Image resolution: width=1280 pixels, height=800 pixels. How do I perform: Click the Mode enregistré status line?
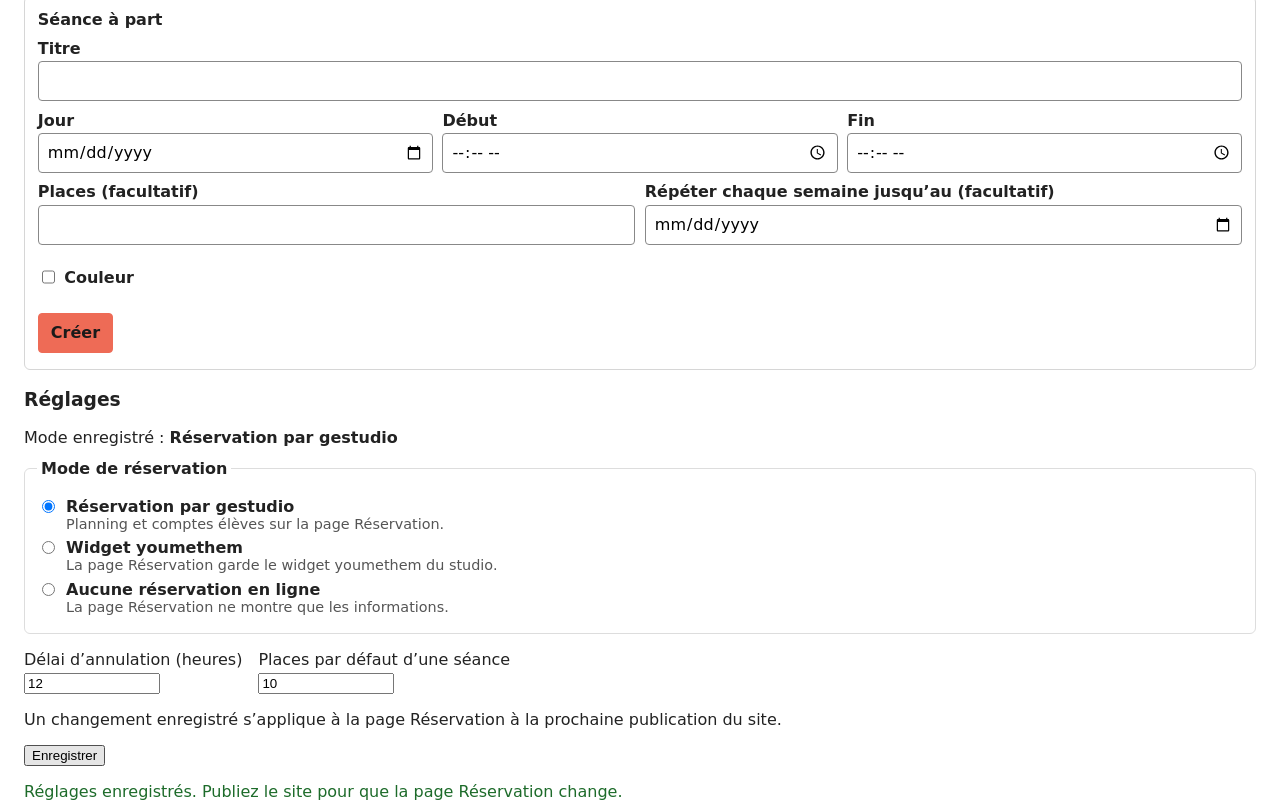[211, 437]
